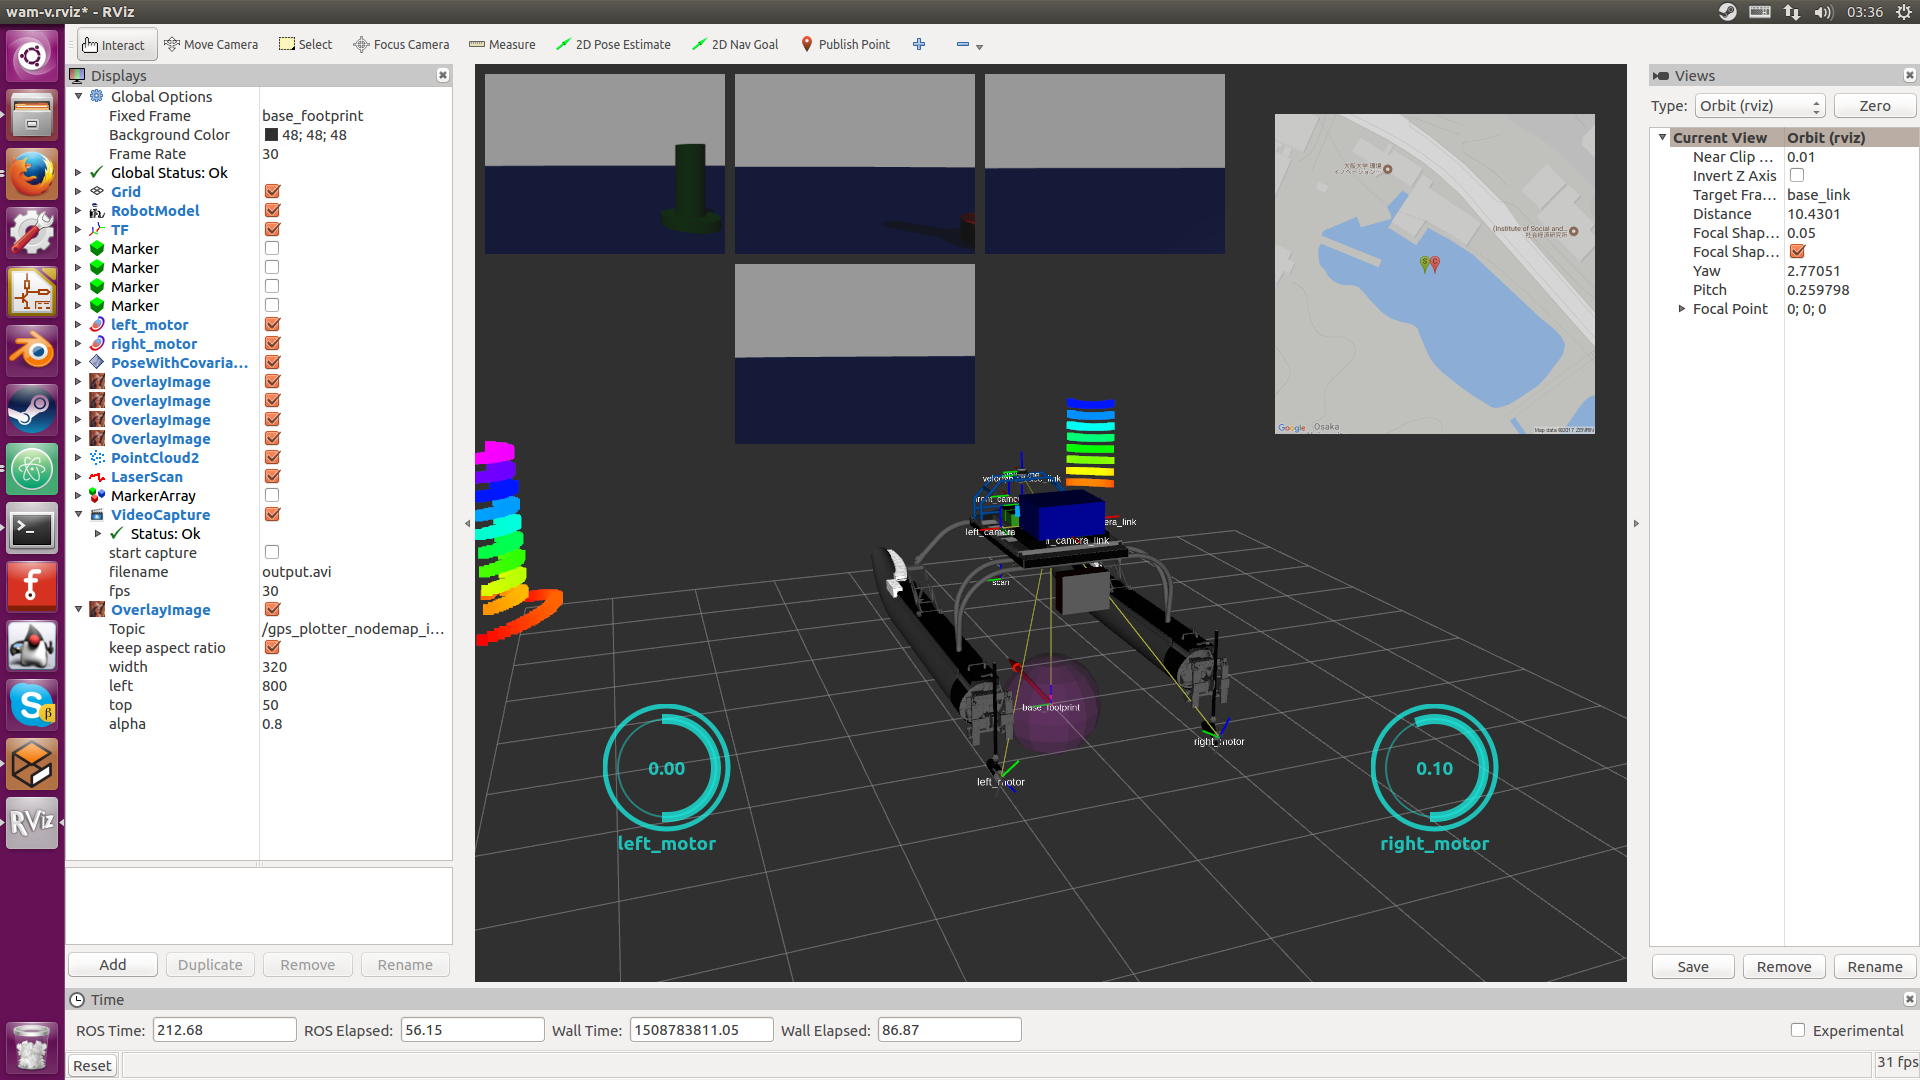Enable the MarkerArray display checkbox

click(x=272, y=496)
